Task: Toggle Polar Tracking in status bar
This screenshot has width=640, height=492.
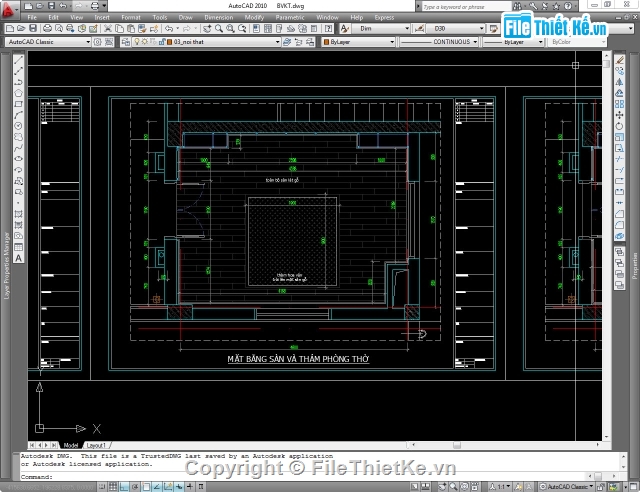Action: [135, 487]
